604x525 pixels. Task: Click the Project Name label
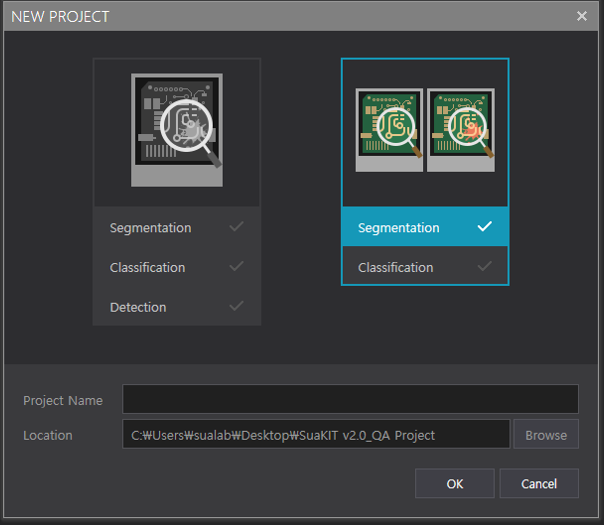63,401
